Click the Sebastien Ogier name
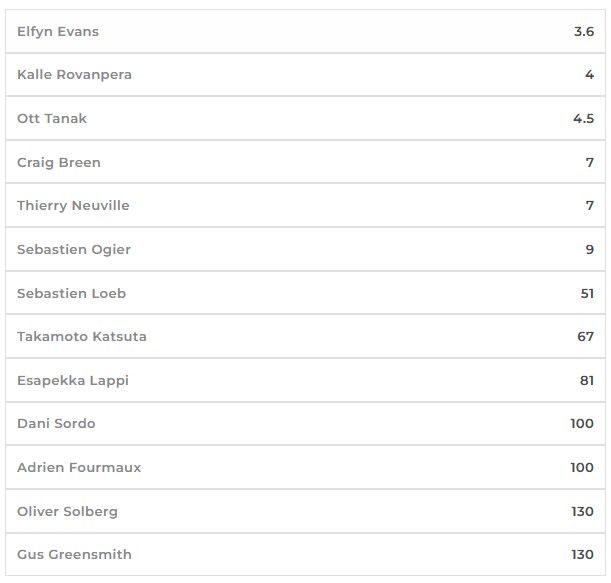Viewport: 611px width, 583px height. pyautogui.click(x=74, y=249)
